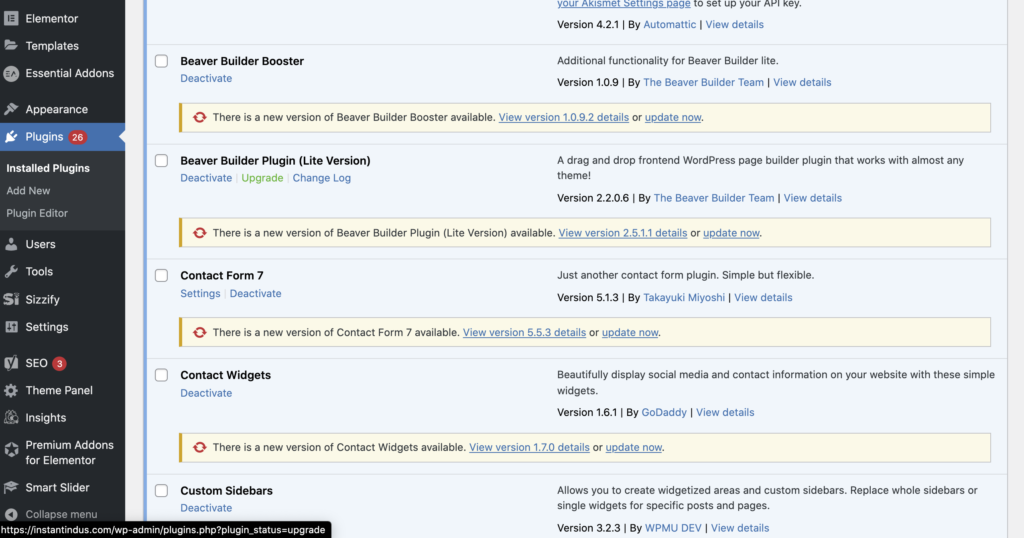Image resolution: width=1024 pixels, height=538 pixels.
Task: Click View version 2.5.1.1 details
Action: tap(622, 233)
